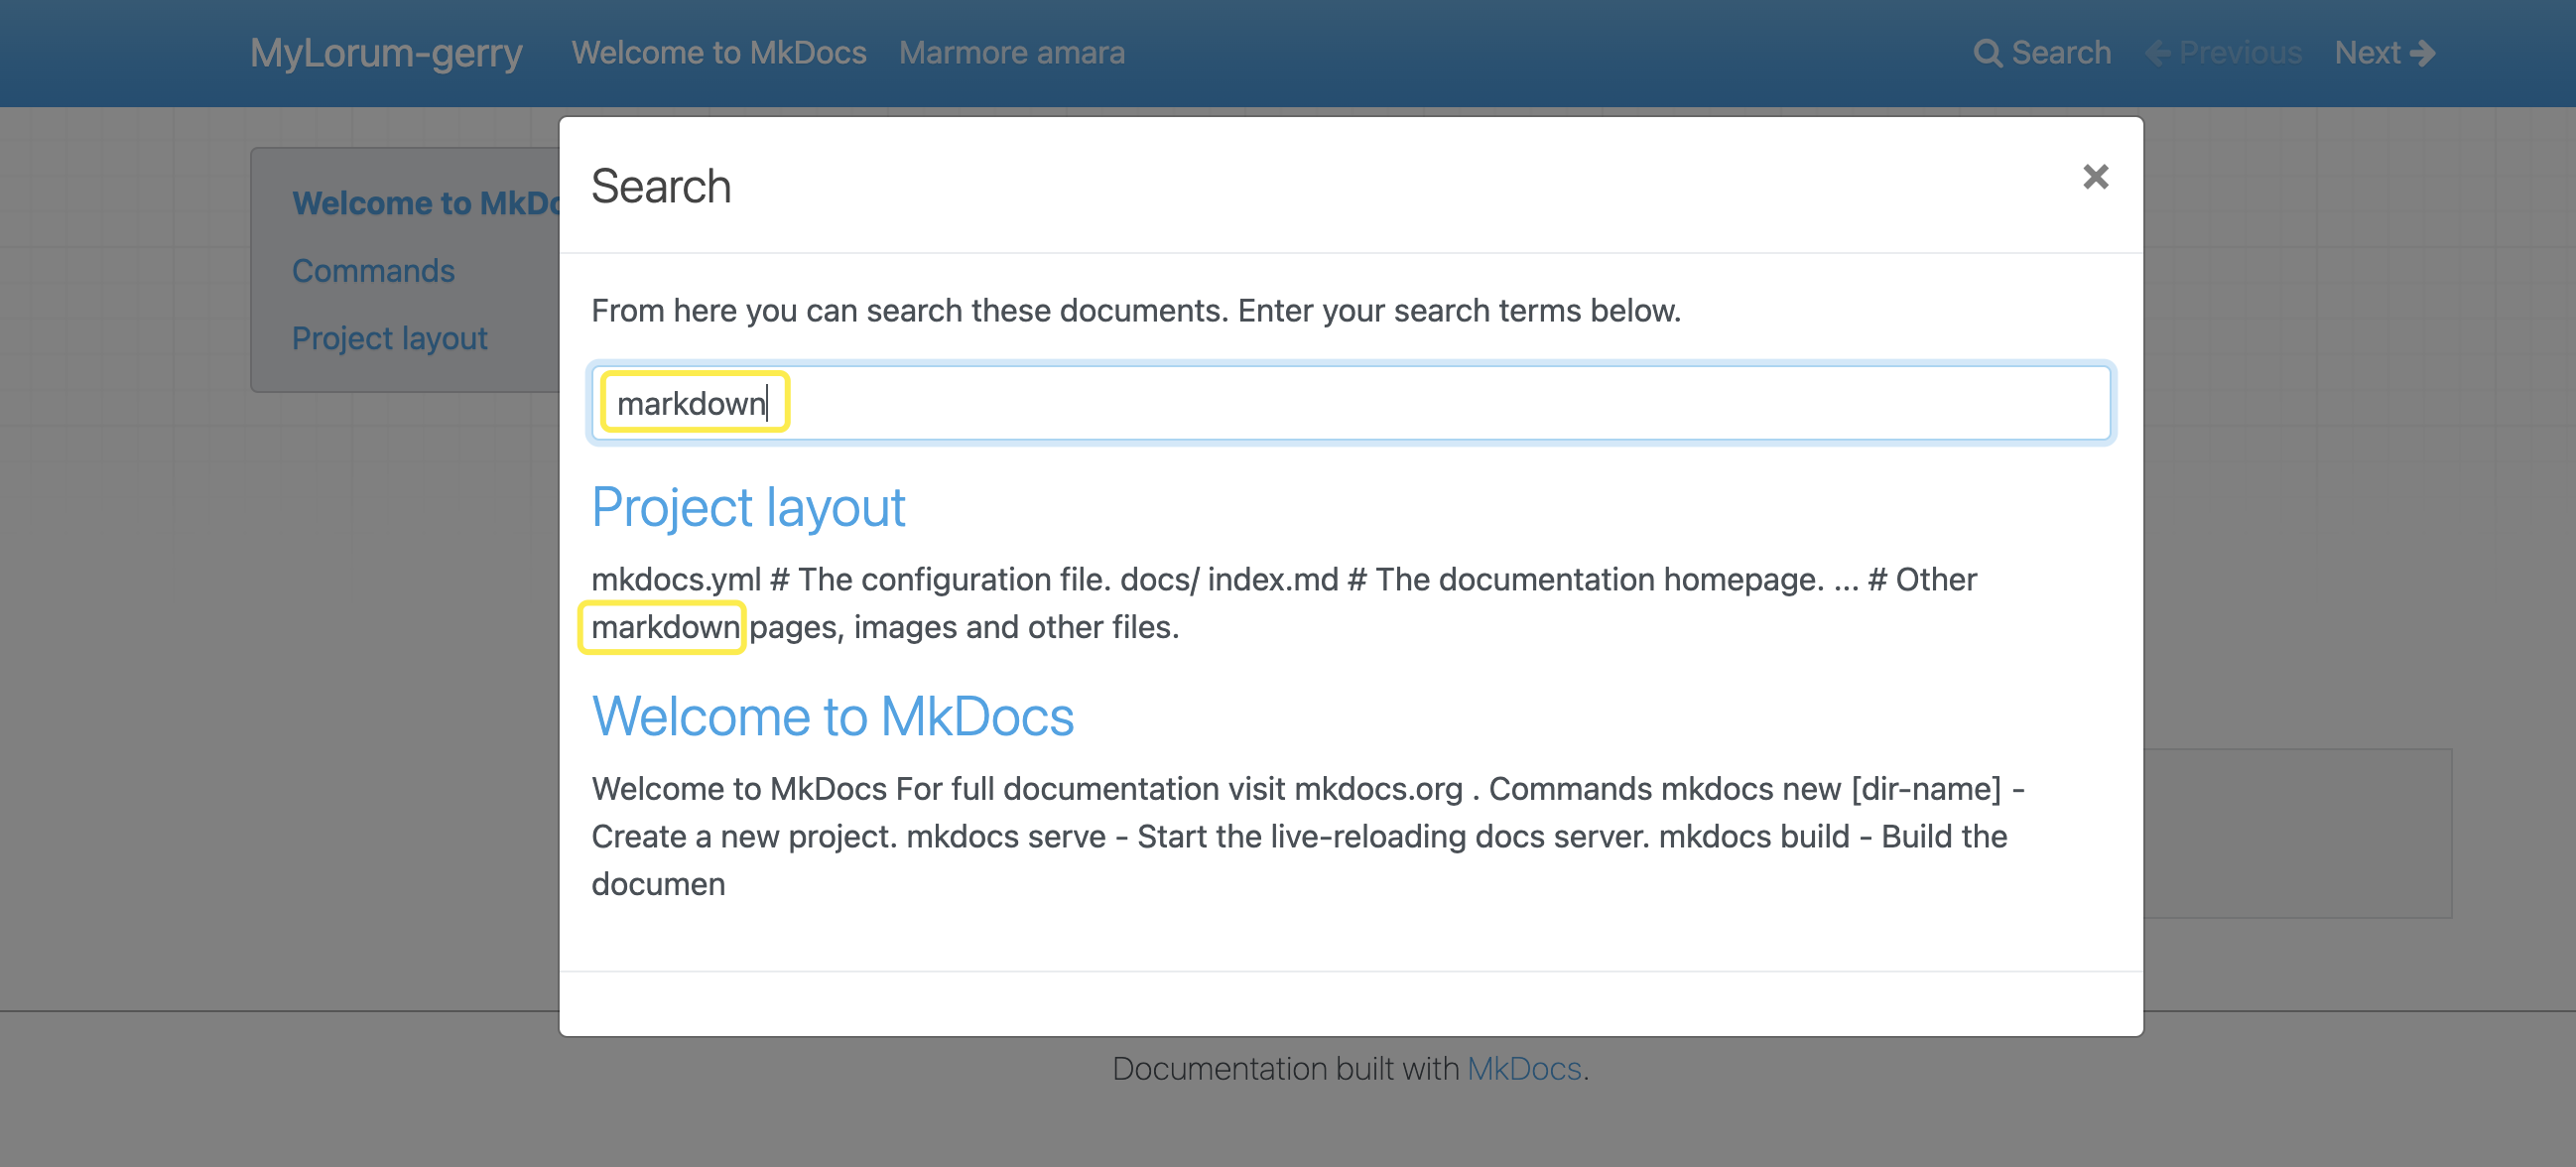Select Marmore amara in the navbar
This screenshot has height=1167, width=2576.
1012,53
